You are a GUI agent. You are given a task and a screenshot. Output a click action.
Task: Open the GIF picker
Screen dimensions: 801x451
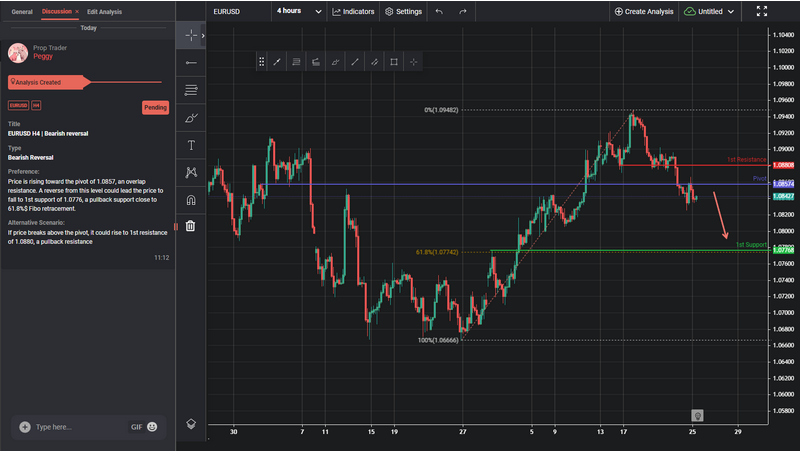pos(136,427)
